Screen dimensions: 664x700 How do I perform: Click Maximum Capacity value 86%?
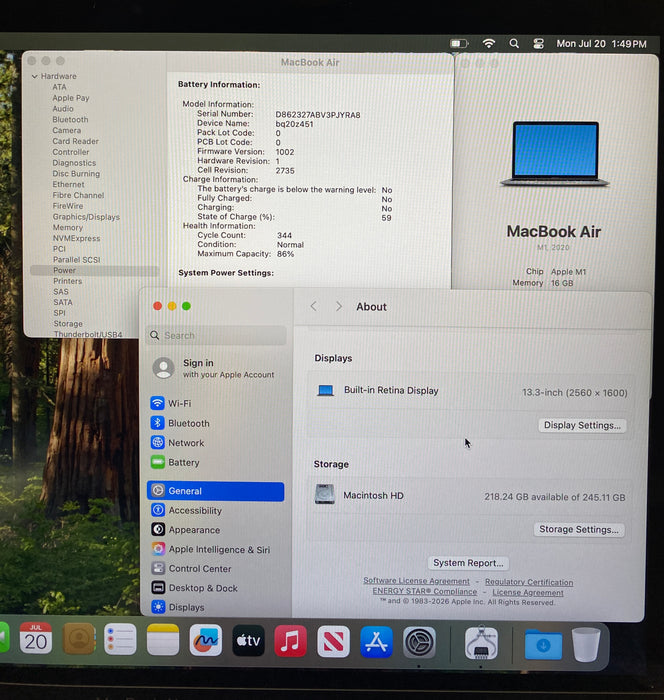click(285, 254)
